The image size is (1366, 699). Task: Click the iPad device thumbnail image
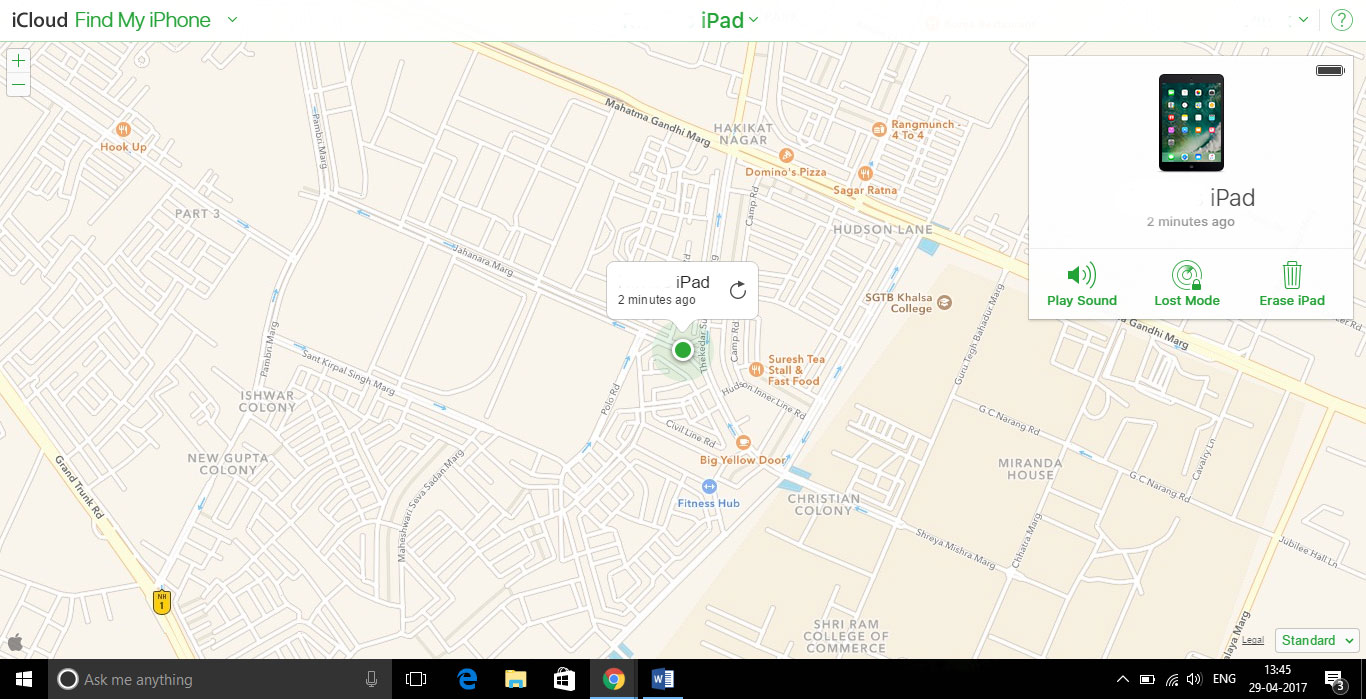[1191, 122]
